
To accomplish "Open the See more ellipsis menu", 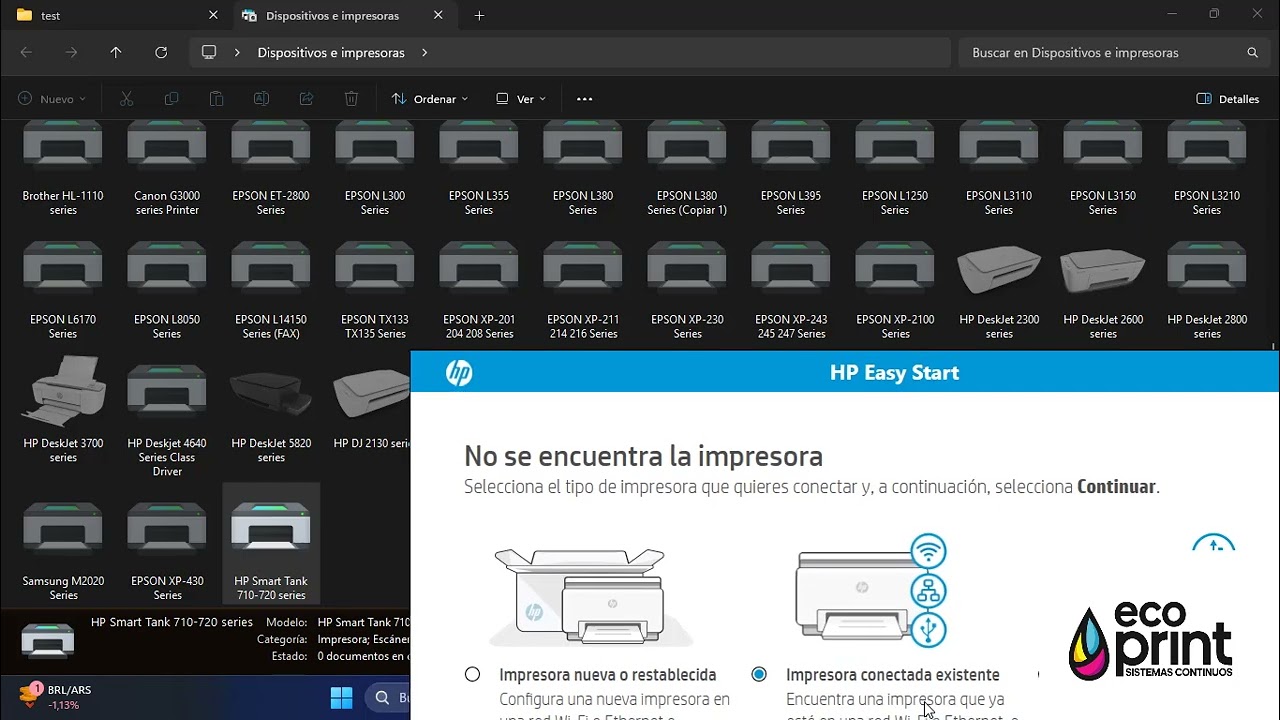I will (x=585, y=99).
